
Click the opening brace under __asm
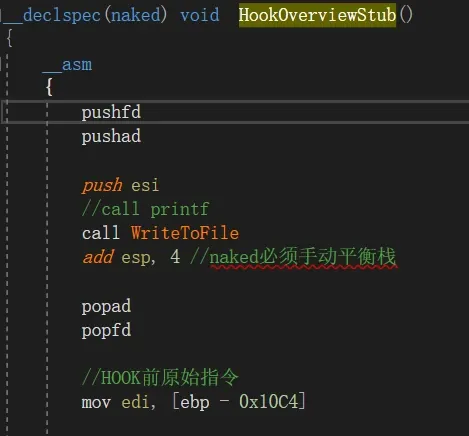49,87
